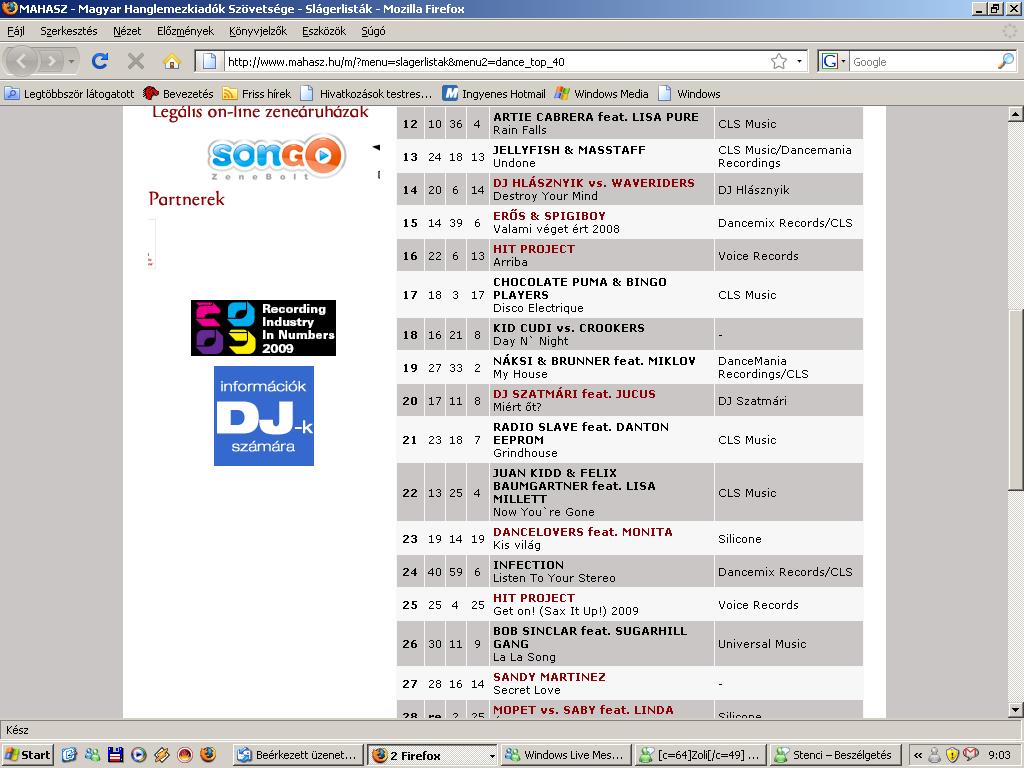This screenshot has height=768, width=1024.
Task: Open the address bar URL history dropdown
Action: tap(799, 61)
